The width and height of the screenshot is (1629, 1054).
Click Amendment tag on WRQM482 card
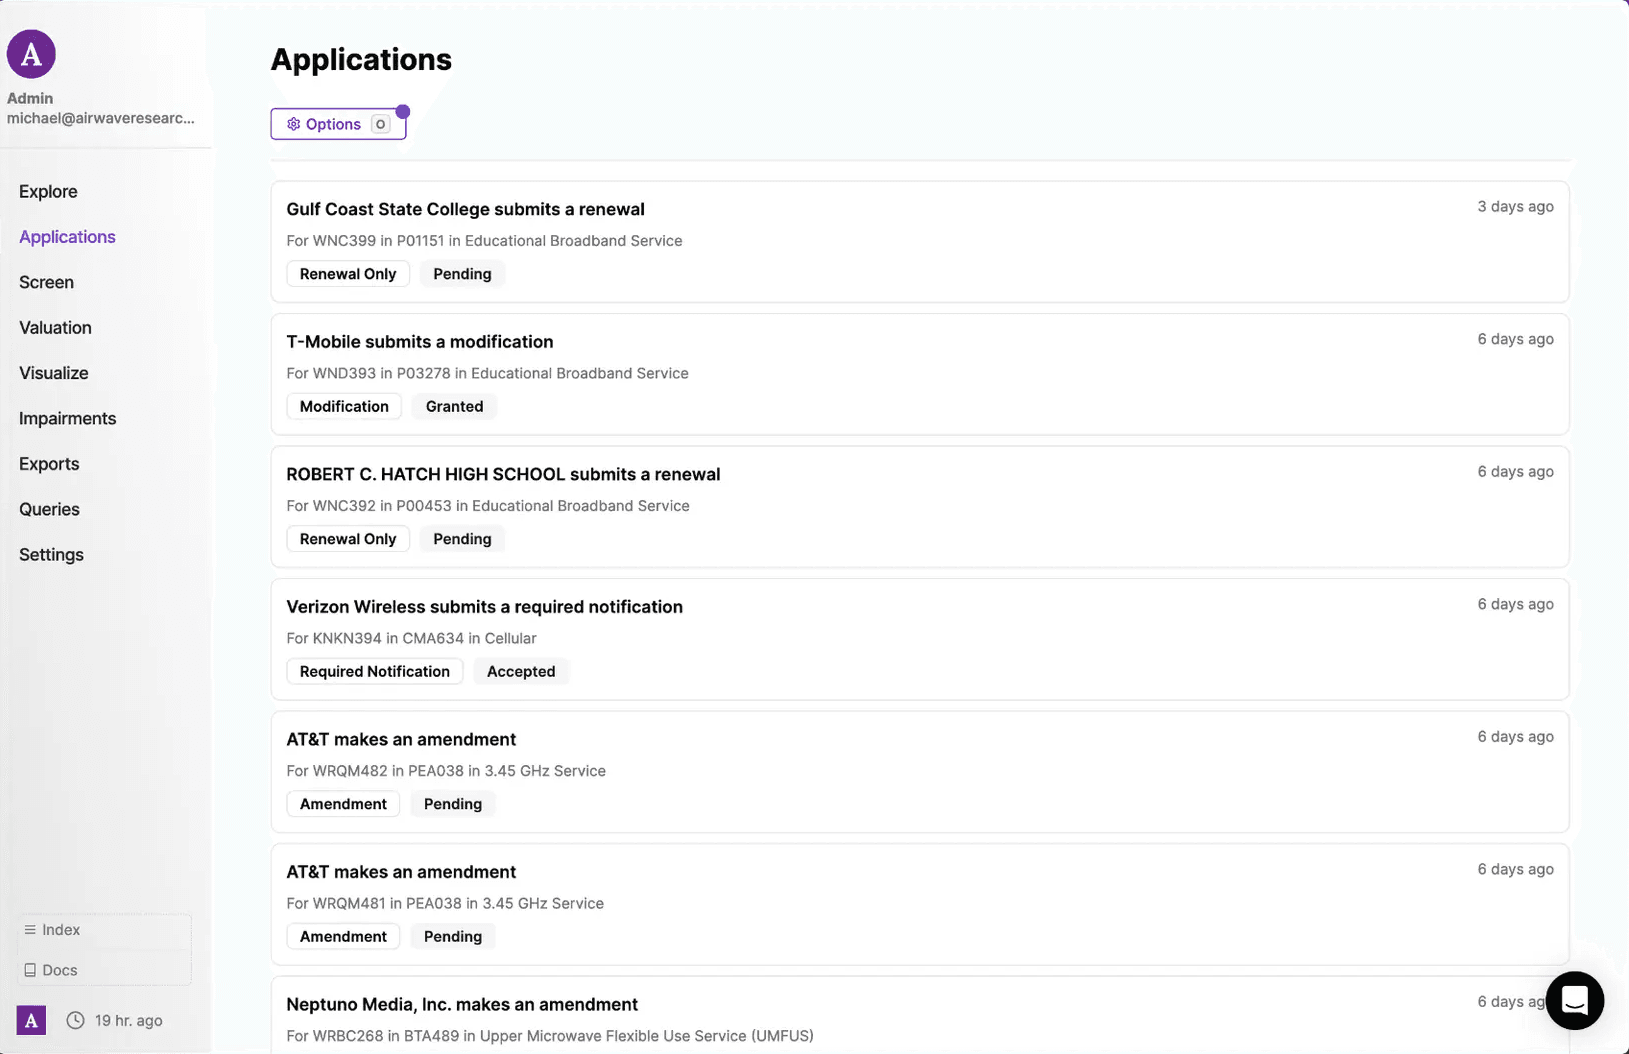point(343,804)
